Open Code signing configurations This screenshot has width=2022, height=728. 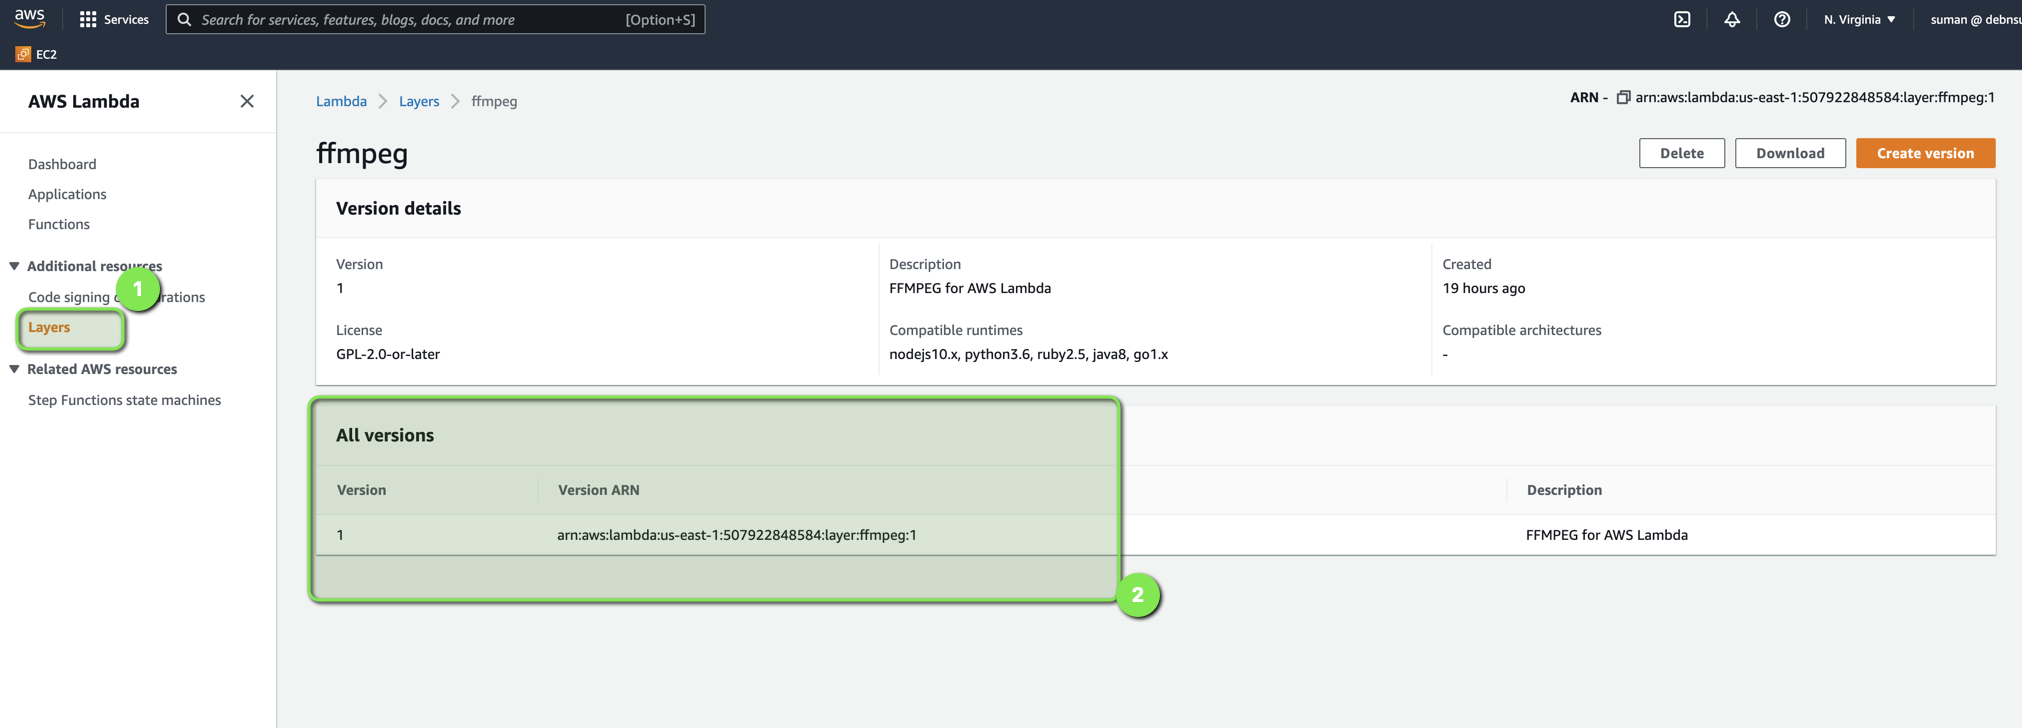(116, 297)
